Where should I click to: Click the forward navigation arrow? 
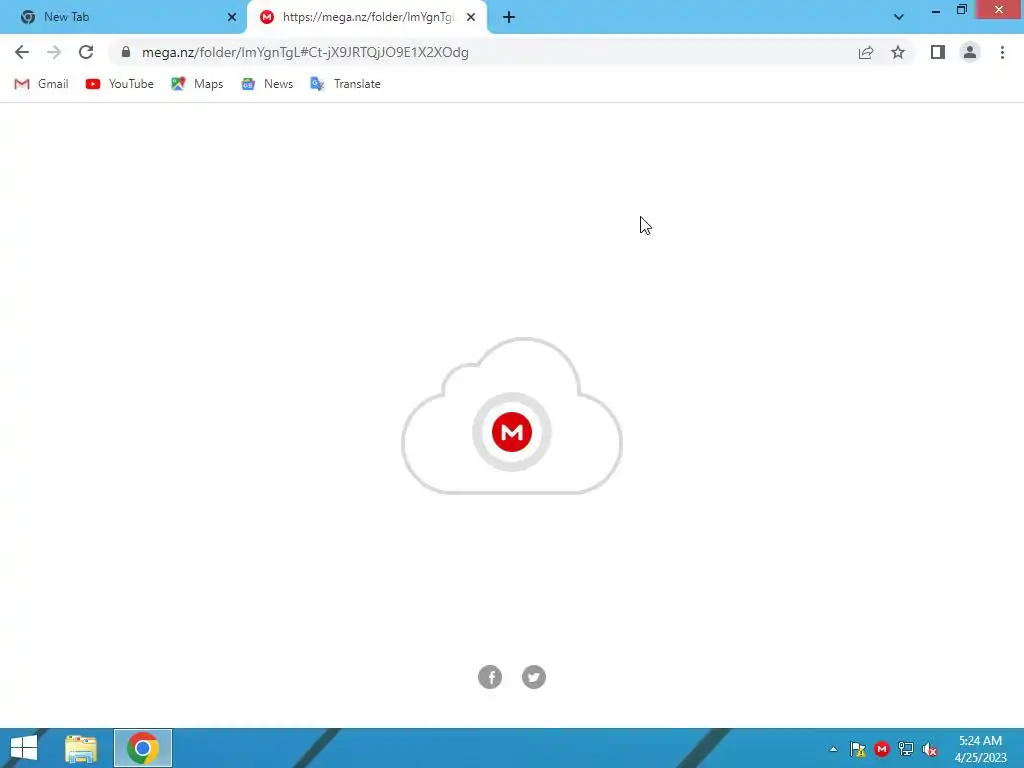click(x=54, y=52)
